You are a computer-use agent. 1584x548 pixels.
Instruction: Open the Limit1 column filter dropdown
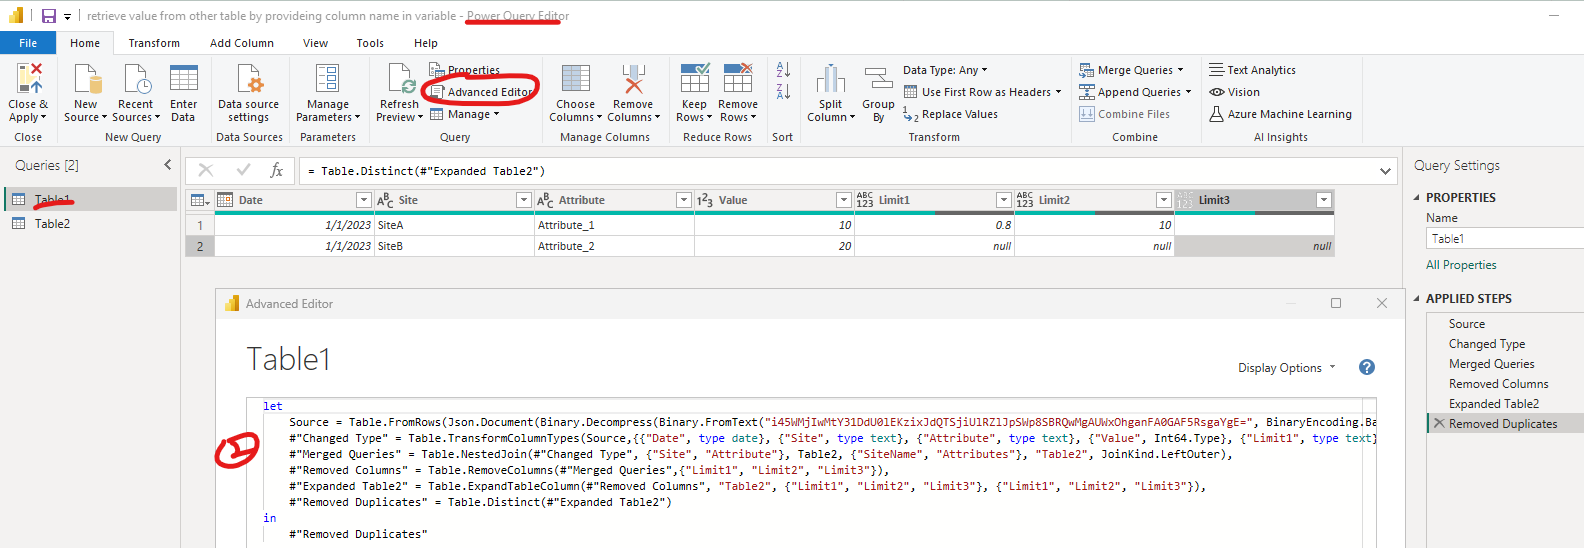coord(1003,200)
